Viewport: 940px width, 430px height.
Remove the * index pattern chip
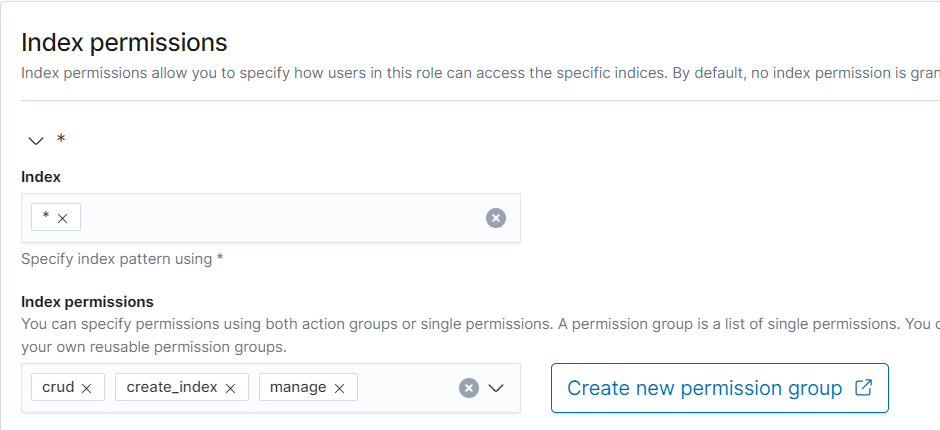[x=63, y=218]
